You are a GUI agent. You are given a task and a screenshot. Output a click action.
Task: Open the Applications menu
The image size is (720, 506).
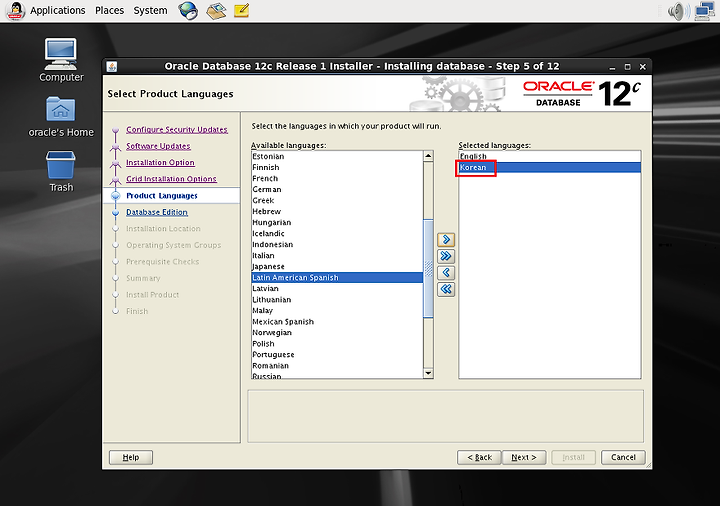tap(58, 11)
